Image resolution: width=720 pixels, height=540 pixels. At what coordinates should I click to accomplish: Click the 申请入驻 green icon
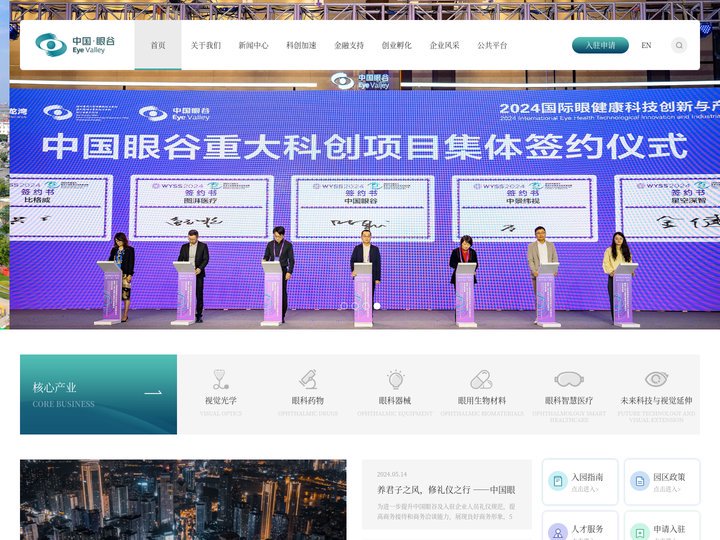(x=640, y=533)
